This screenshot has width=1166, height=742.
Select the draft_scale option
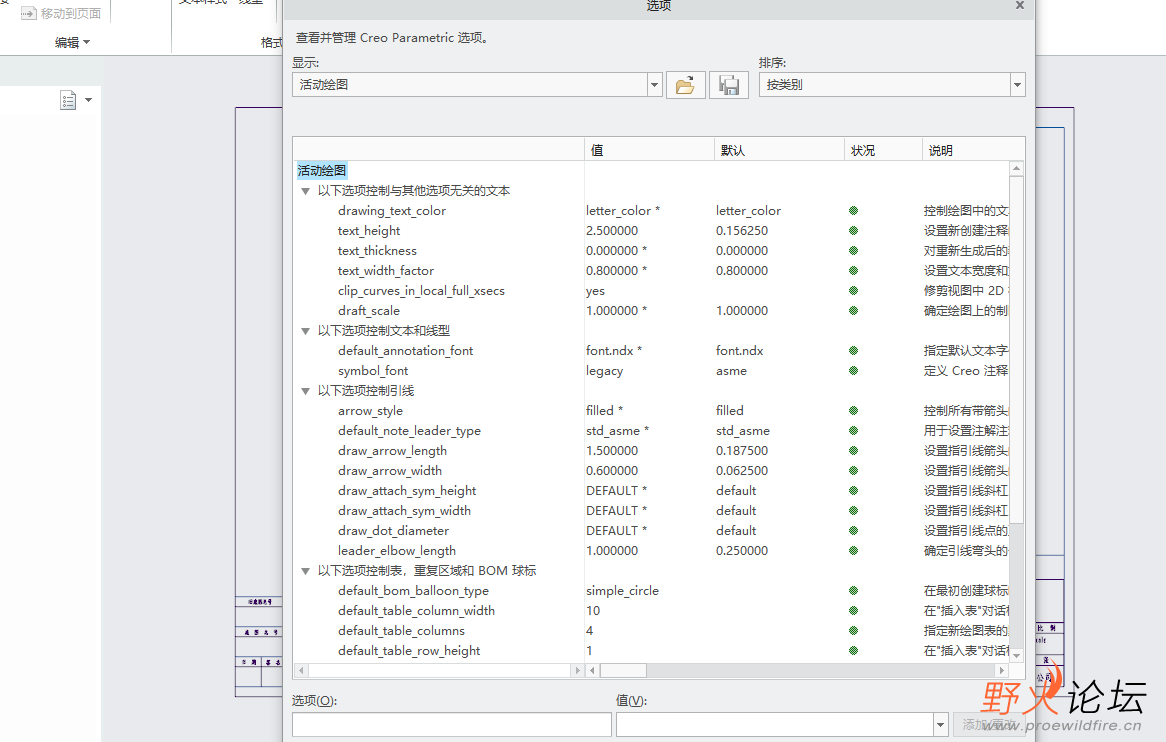(x=369, y=311)
